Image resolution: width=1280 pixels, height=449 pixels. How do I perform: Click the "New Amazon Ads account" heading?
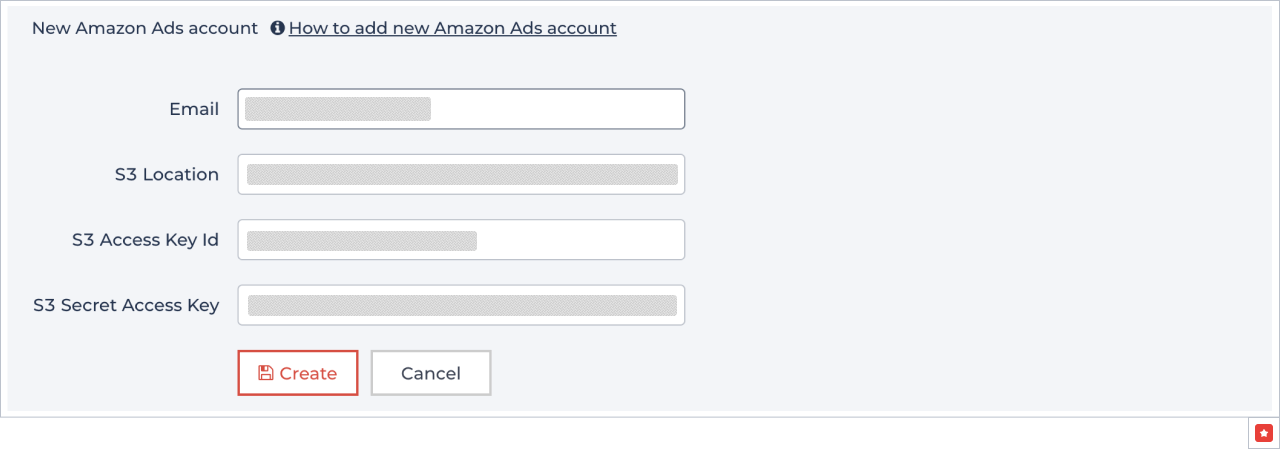(145, 28)
